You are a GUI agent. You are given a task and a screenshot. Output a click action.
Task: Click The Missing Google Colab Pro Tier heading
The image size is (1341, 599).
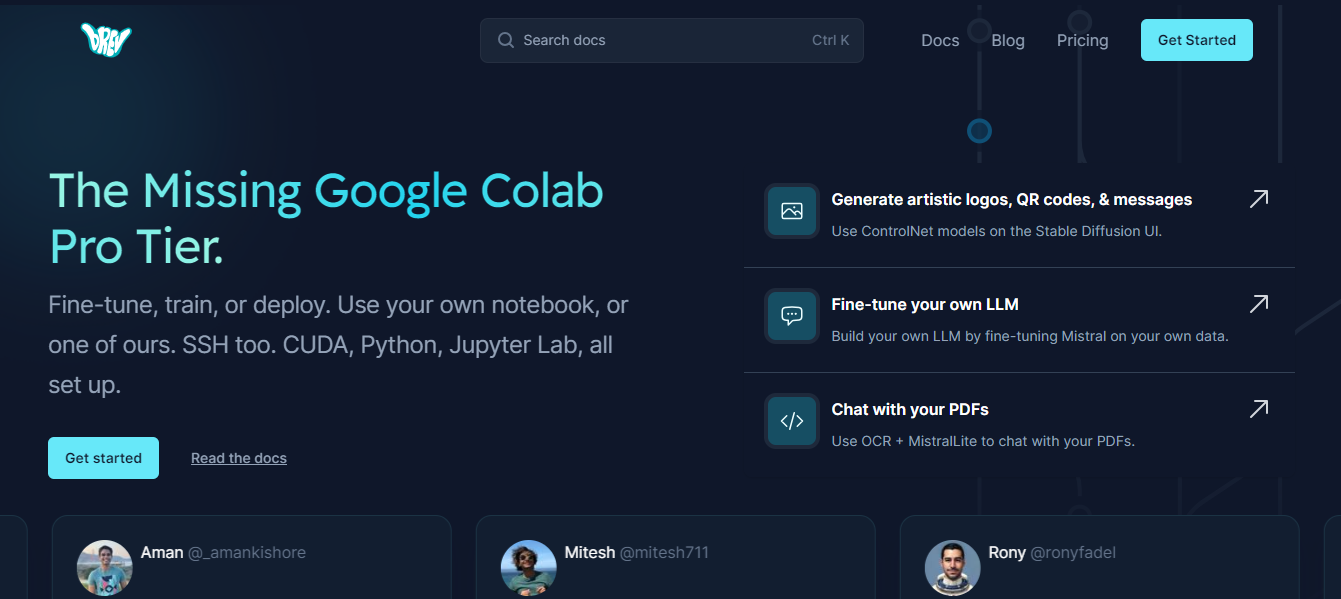(326, 219)
